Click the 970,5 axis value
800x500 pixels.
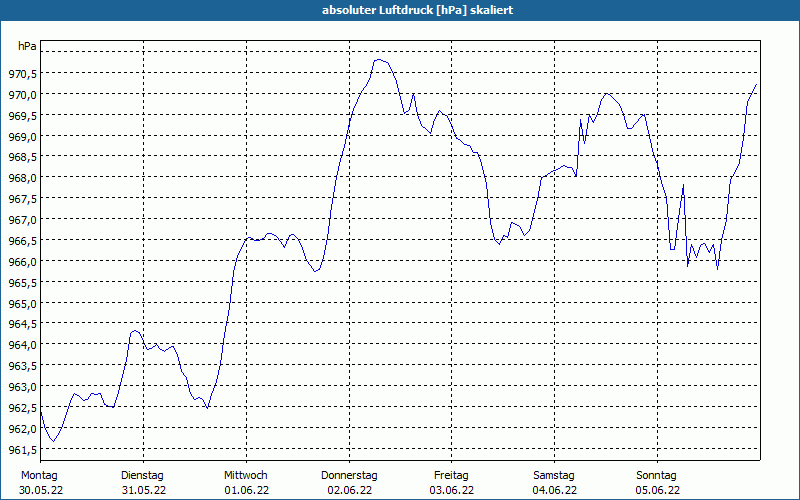click(x=23, y=74)
